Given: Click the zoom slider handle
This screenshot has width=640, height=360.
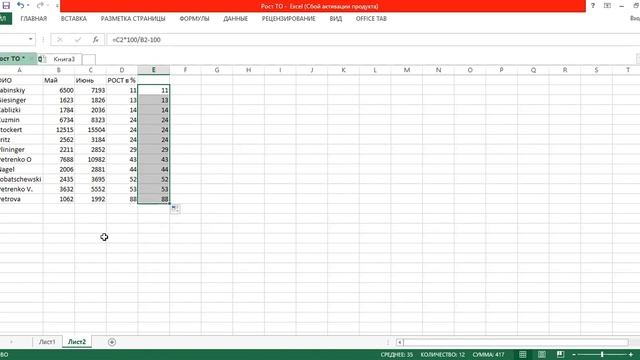Looking at the screenshot, I should [x=602, y=355].
